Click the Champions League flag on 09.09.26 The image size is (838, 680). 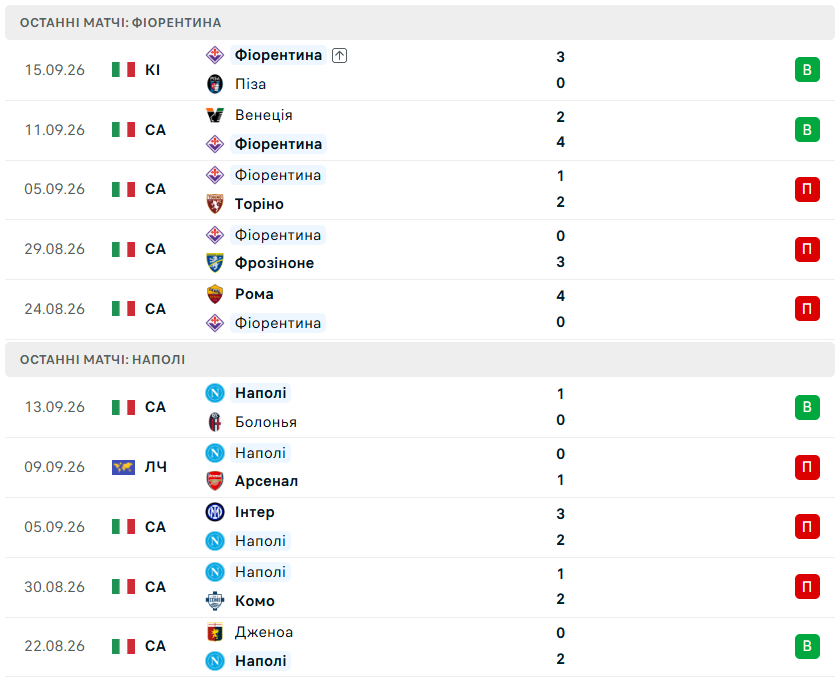pos(123,467)
